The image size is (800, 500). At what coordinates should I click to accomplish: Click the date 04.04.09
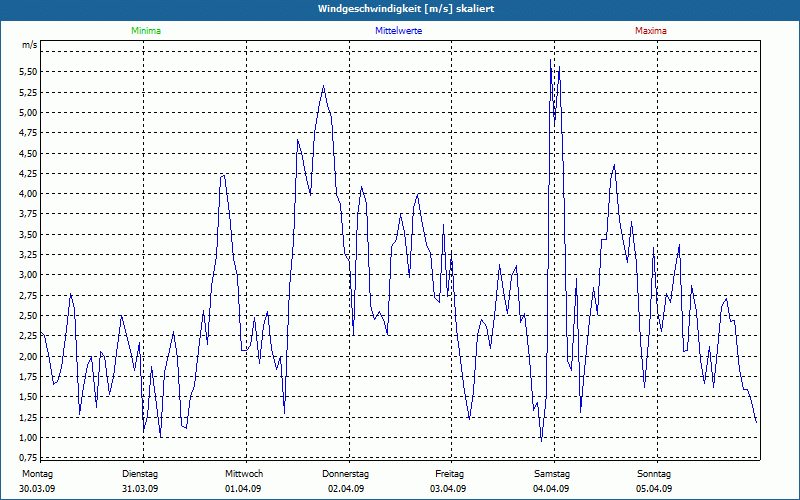point(551,489)
